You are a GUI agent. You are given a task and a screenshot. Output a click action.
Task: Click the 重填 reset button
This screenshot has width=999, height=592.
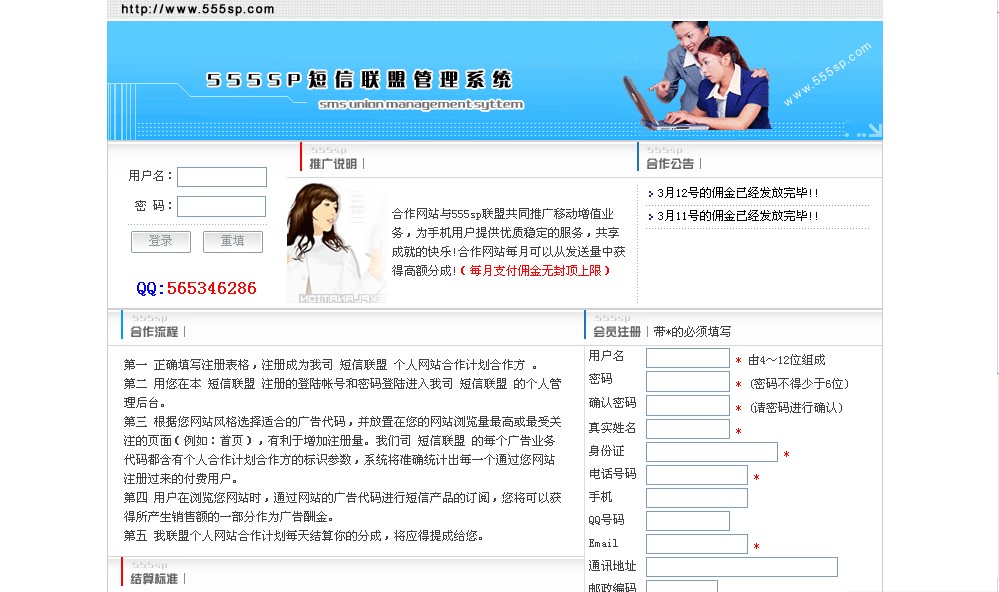(233, 242)
